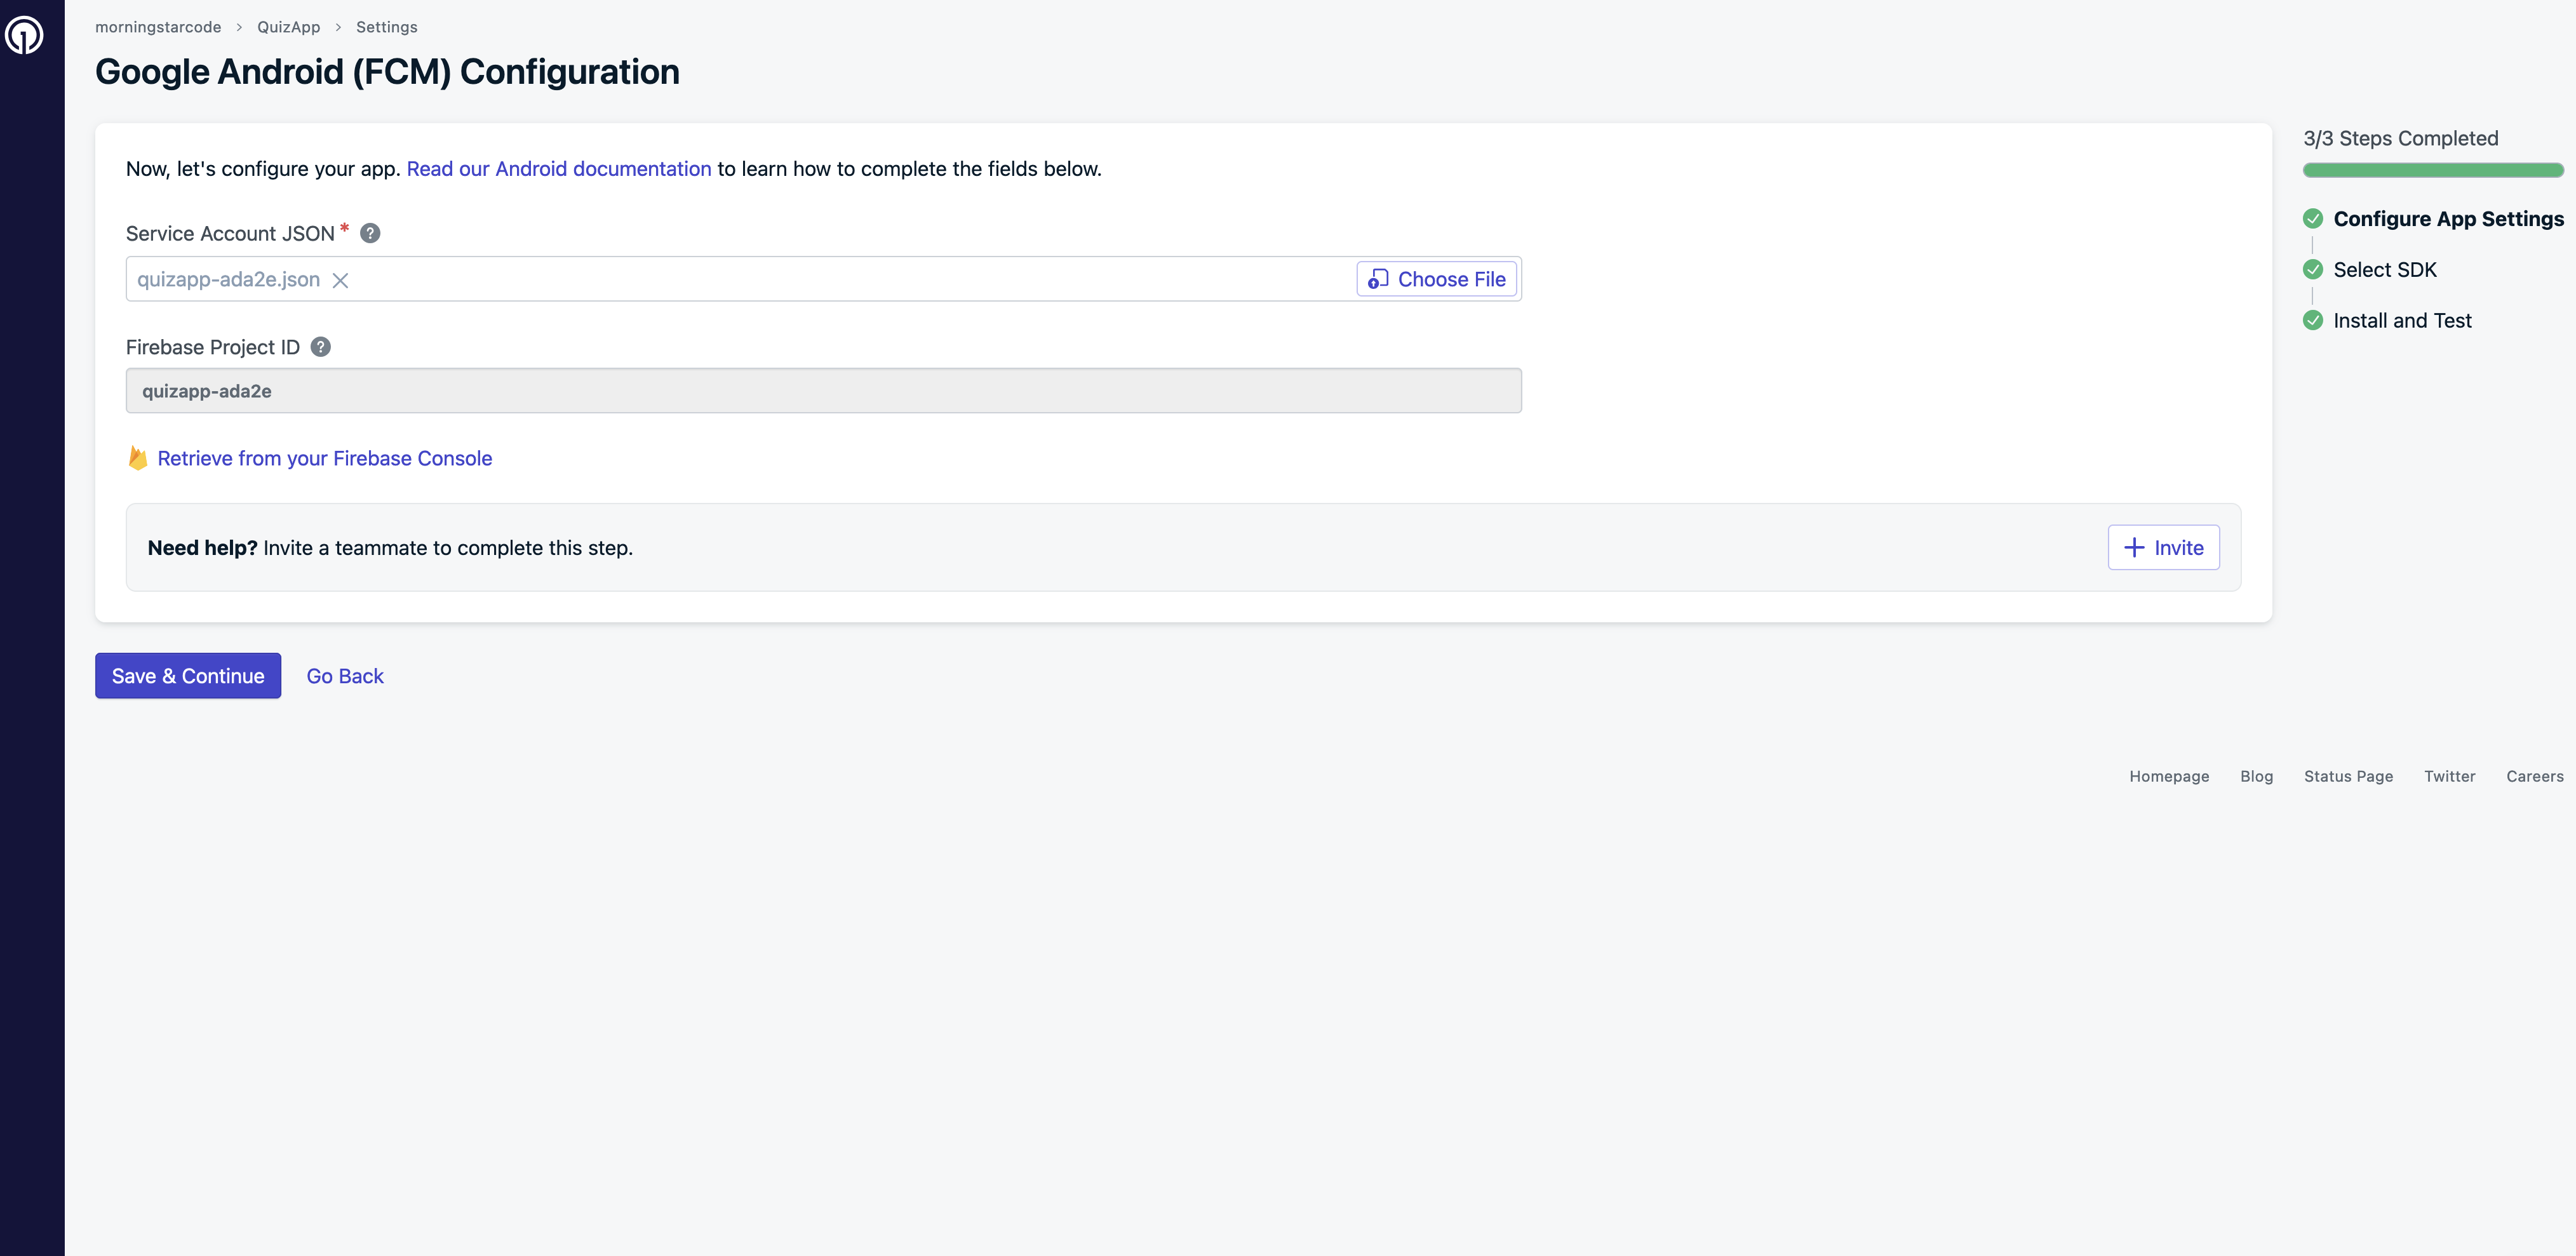Go to Settings breadcrumb
This screenshot has height=1256, width=2576.
tap(386, 27)
